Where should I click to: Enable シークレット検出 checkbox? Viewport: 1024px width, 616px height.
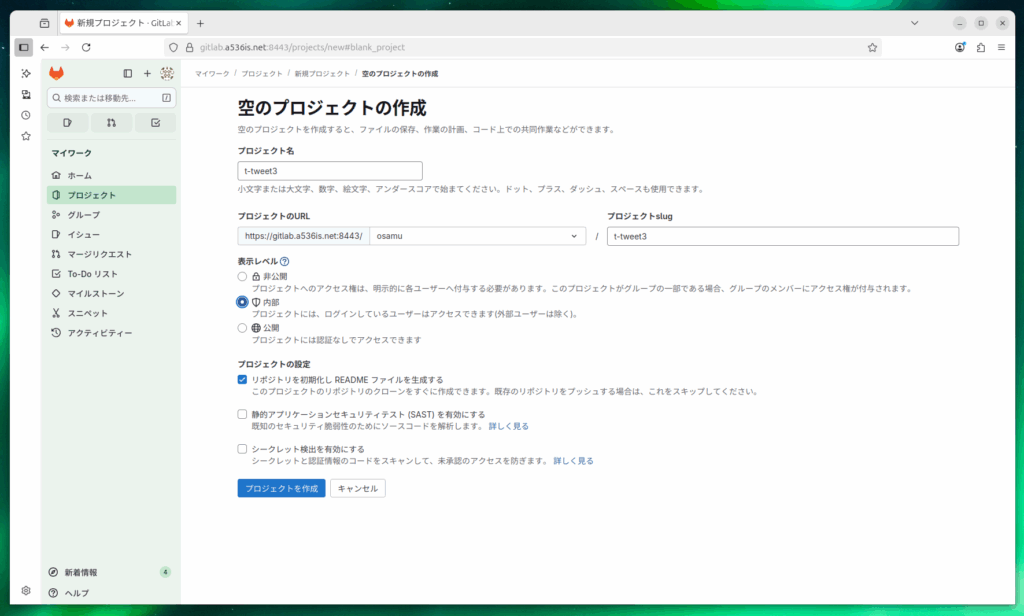click(242, 449)
